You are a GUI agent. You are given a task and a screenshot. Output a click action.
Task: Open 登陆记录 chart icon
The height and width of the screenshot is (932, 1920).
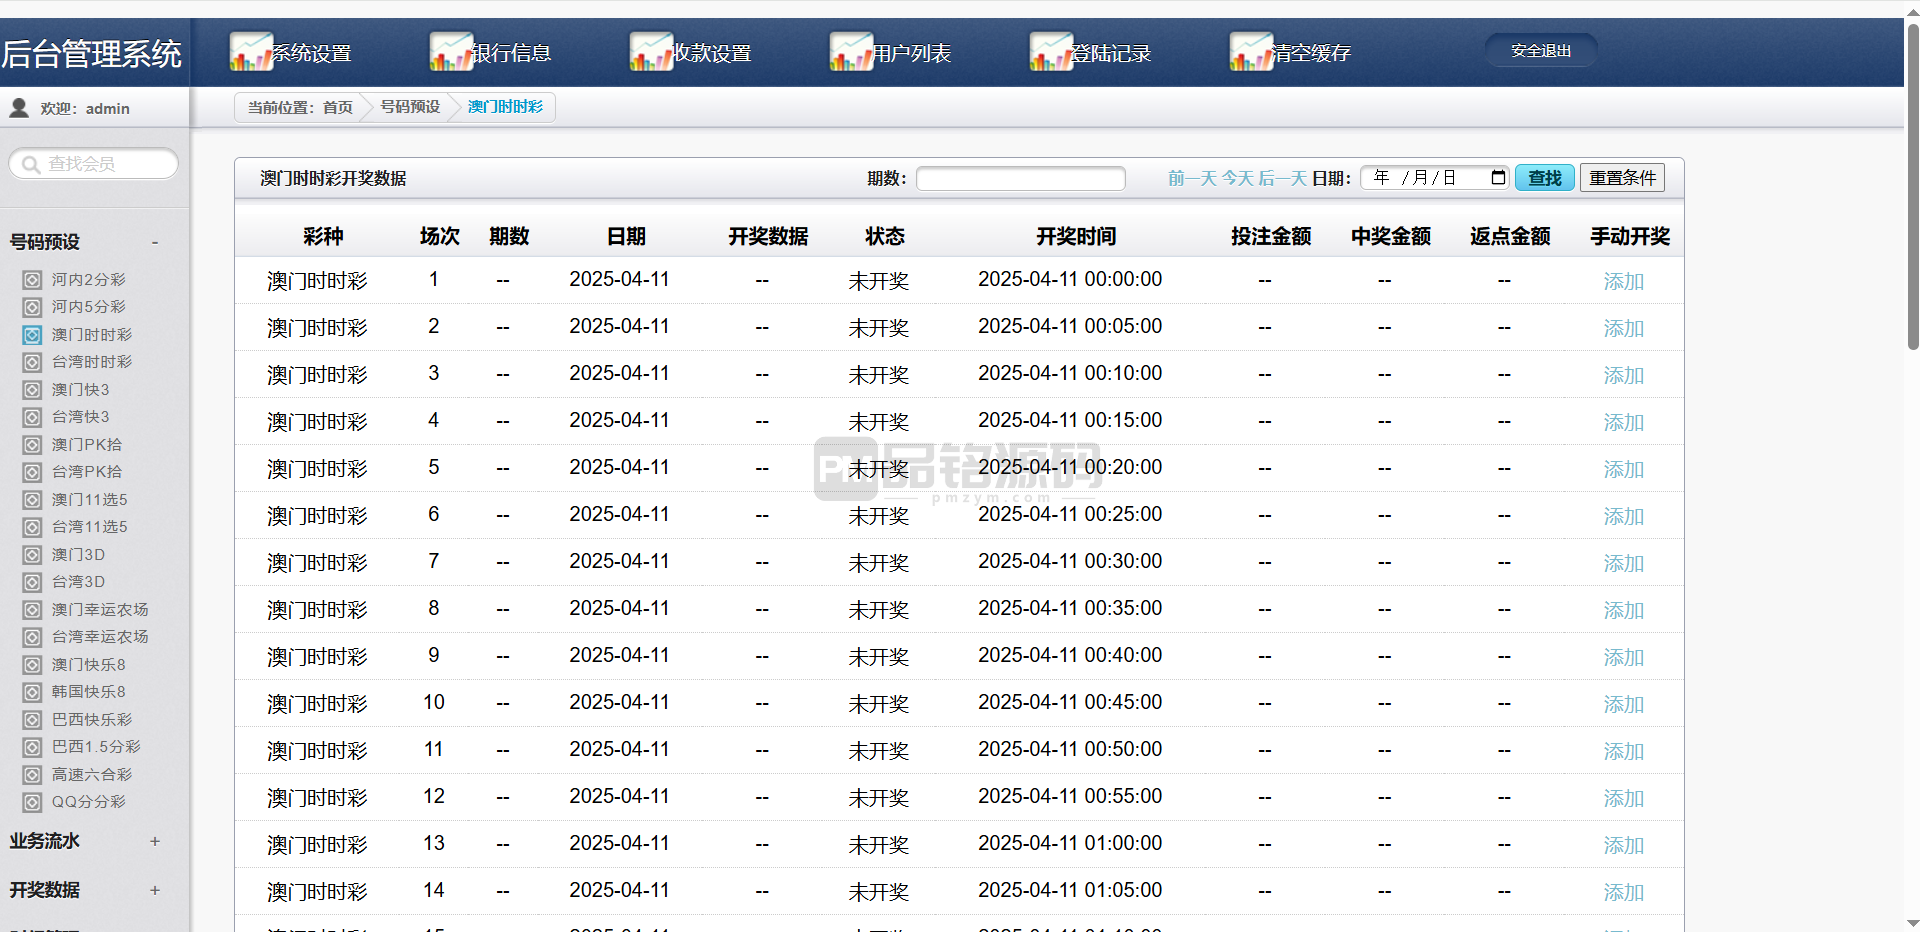(x=1051, y=52)
